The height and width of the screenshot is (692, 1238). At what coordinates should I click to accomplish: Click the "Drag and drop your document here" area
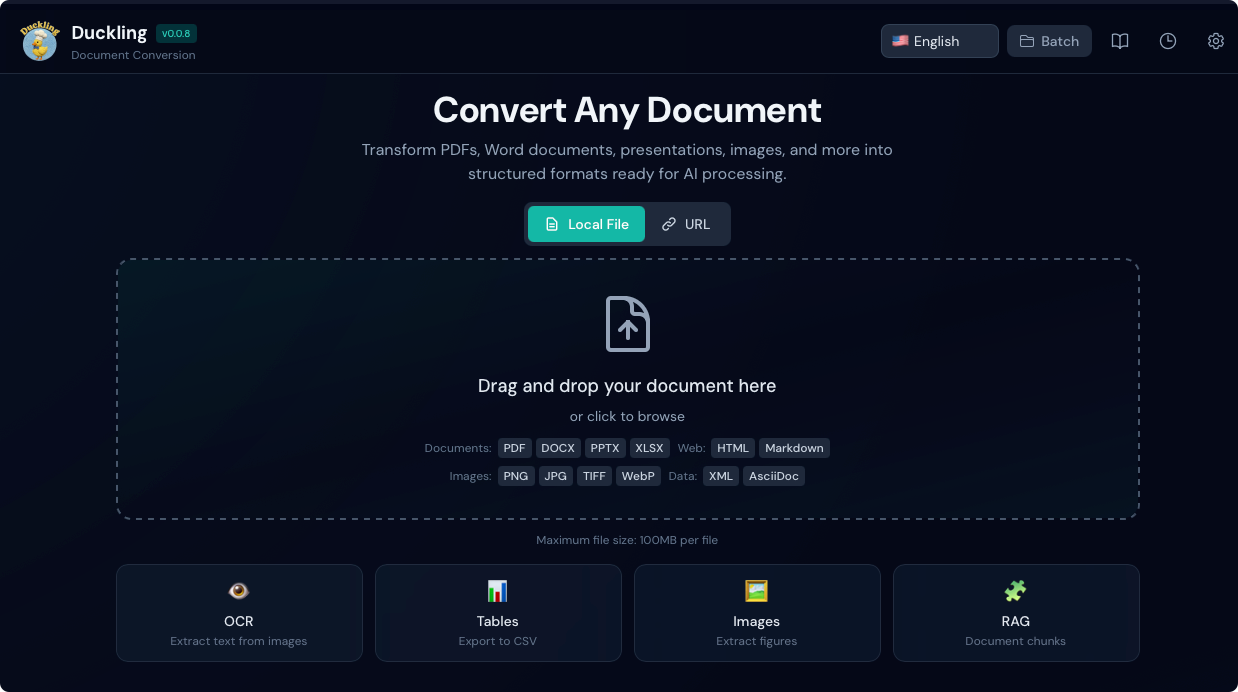[x=627, y=386]
